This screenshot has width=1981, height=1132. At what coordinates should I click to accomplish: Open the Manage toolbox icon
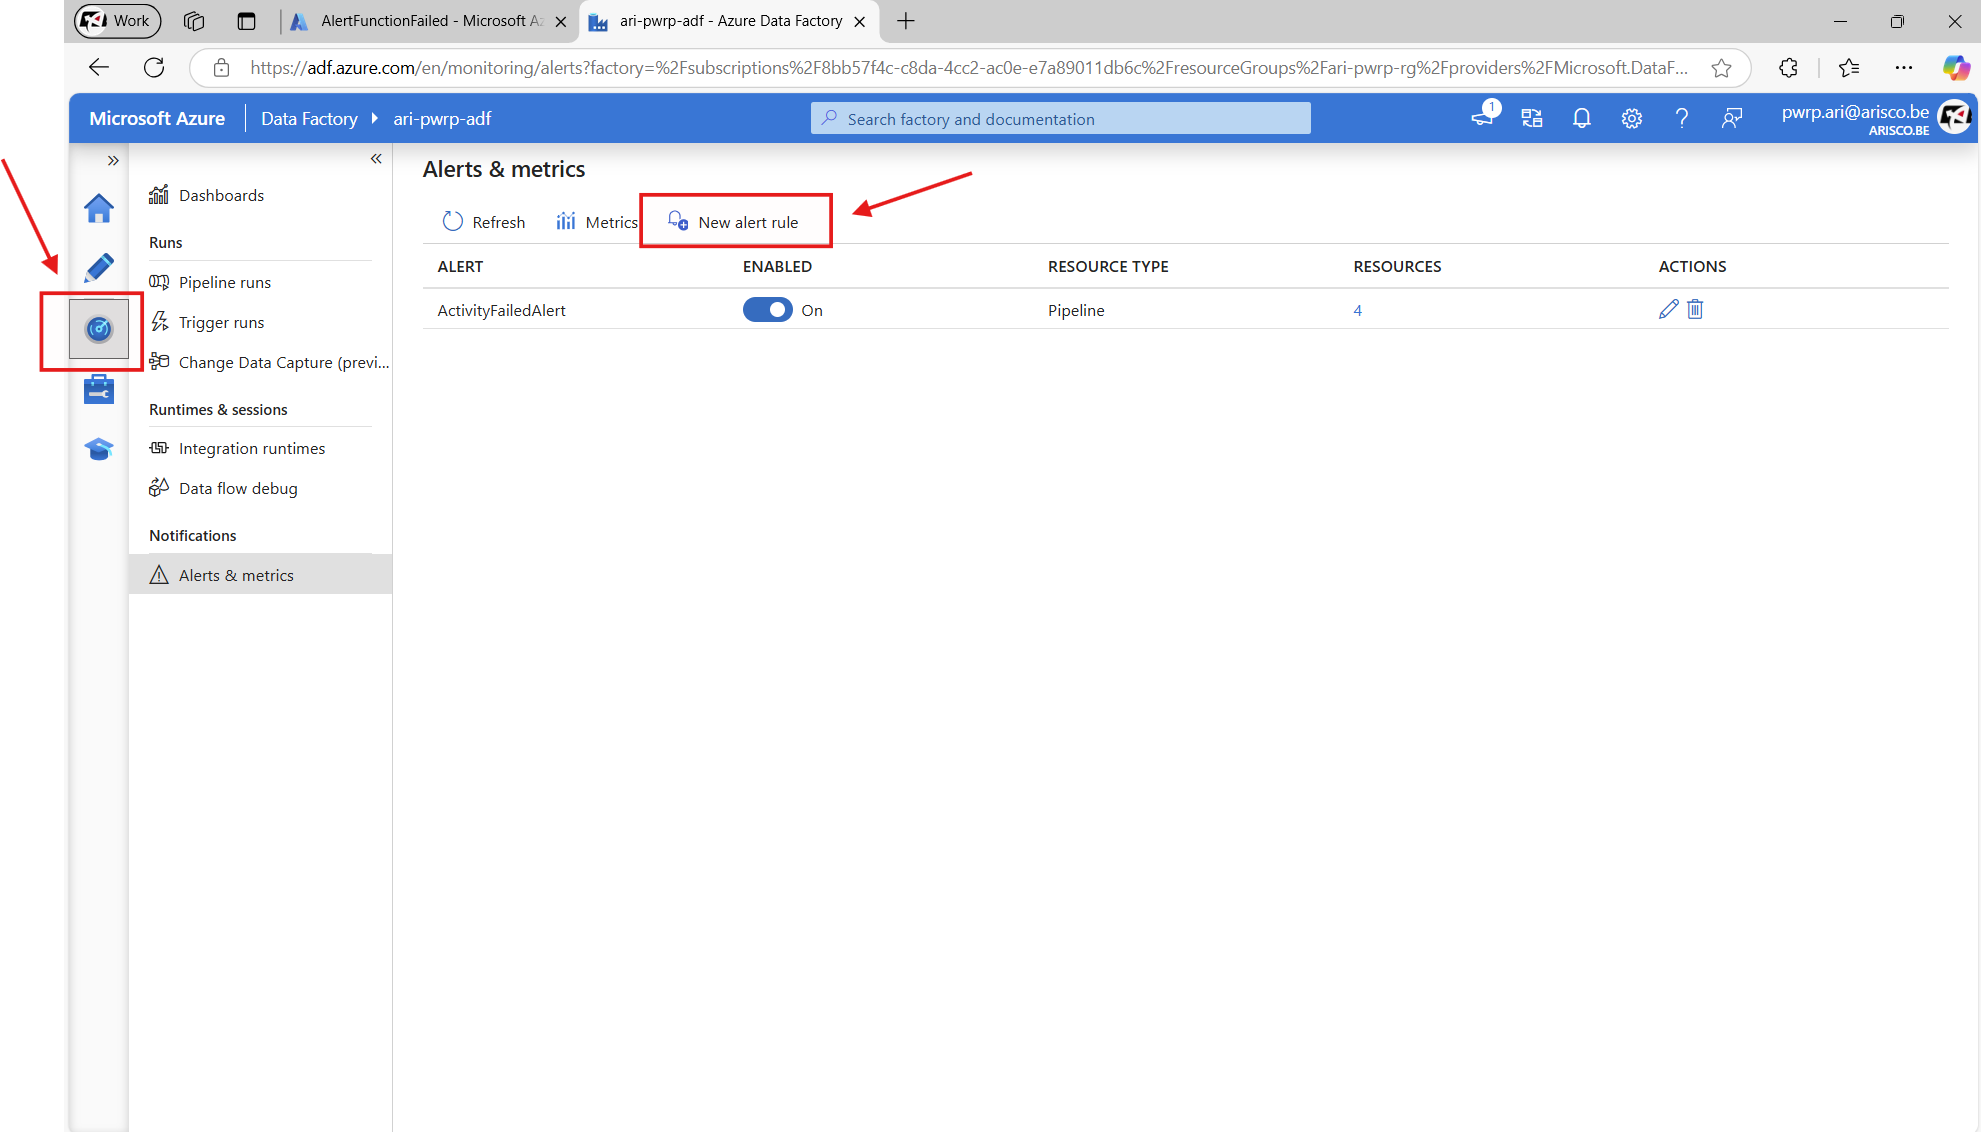tap(98, 389)
